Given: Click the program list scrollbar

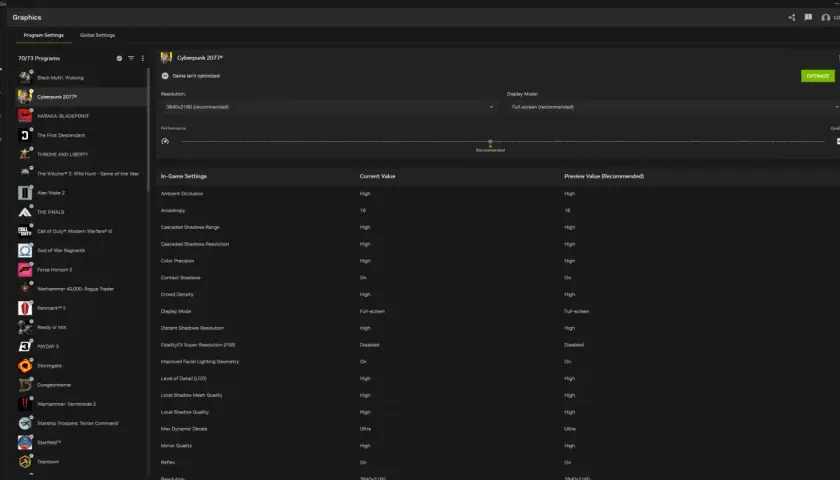Looking at the screenshot, I should click(x=148, y=129).
